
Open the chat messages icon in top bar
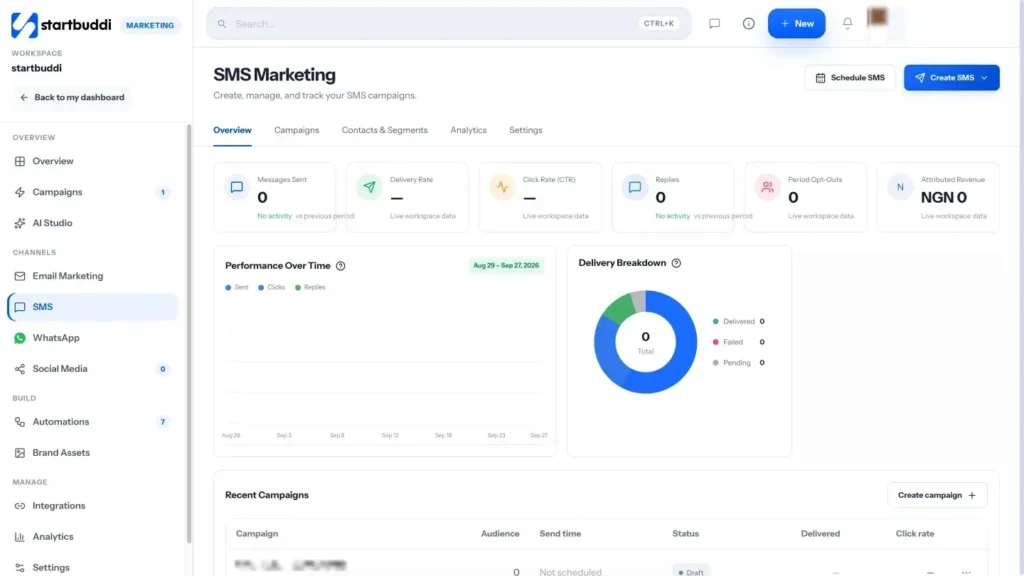714,24
